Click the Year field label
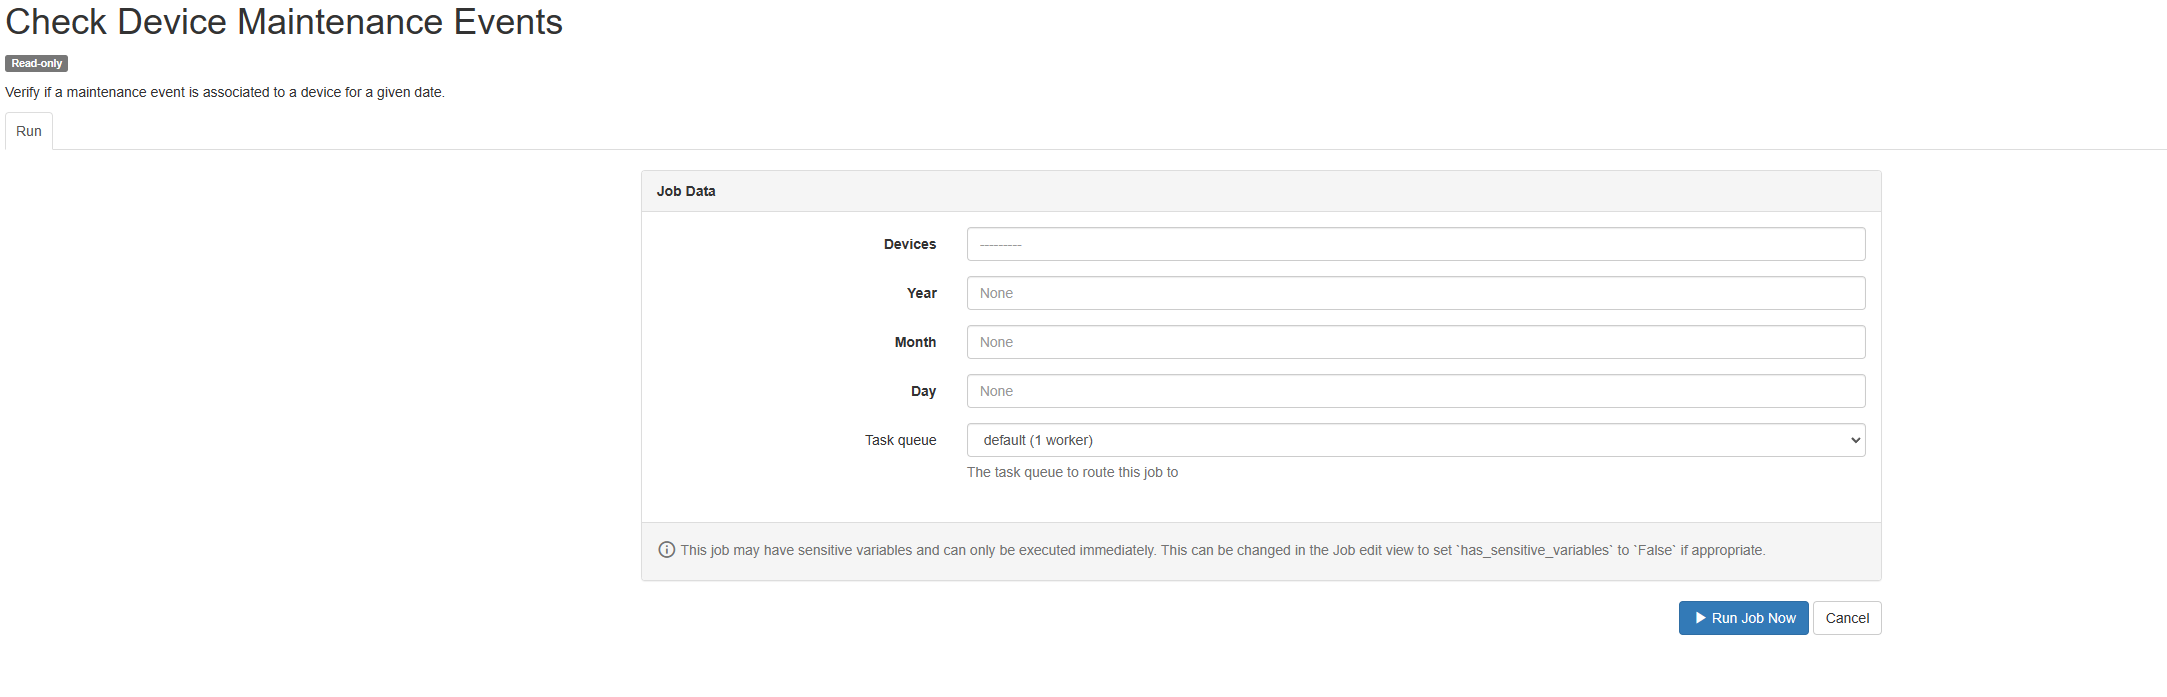2167x697 pixels. [922, 293]
